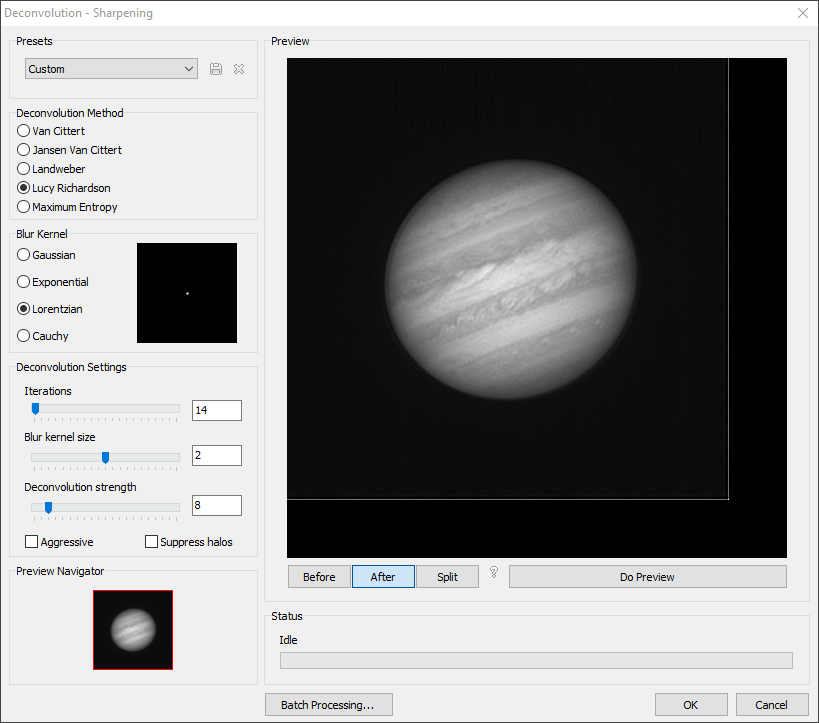Click the Iterations slider handle
The width and height of the screenshot is (819, 723).
click(36, 409)
